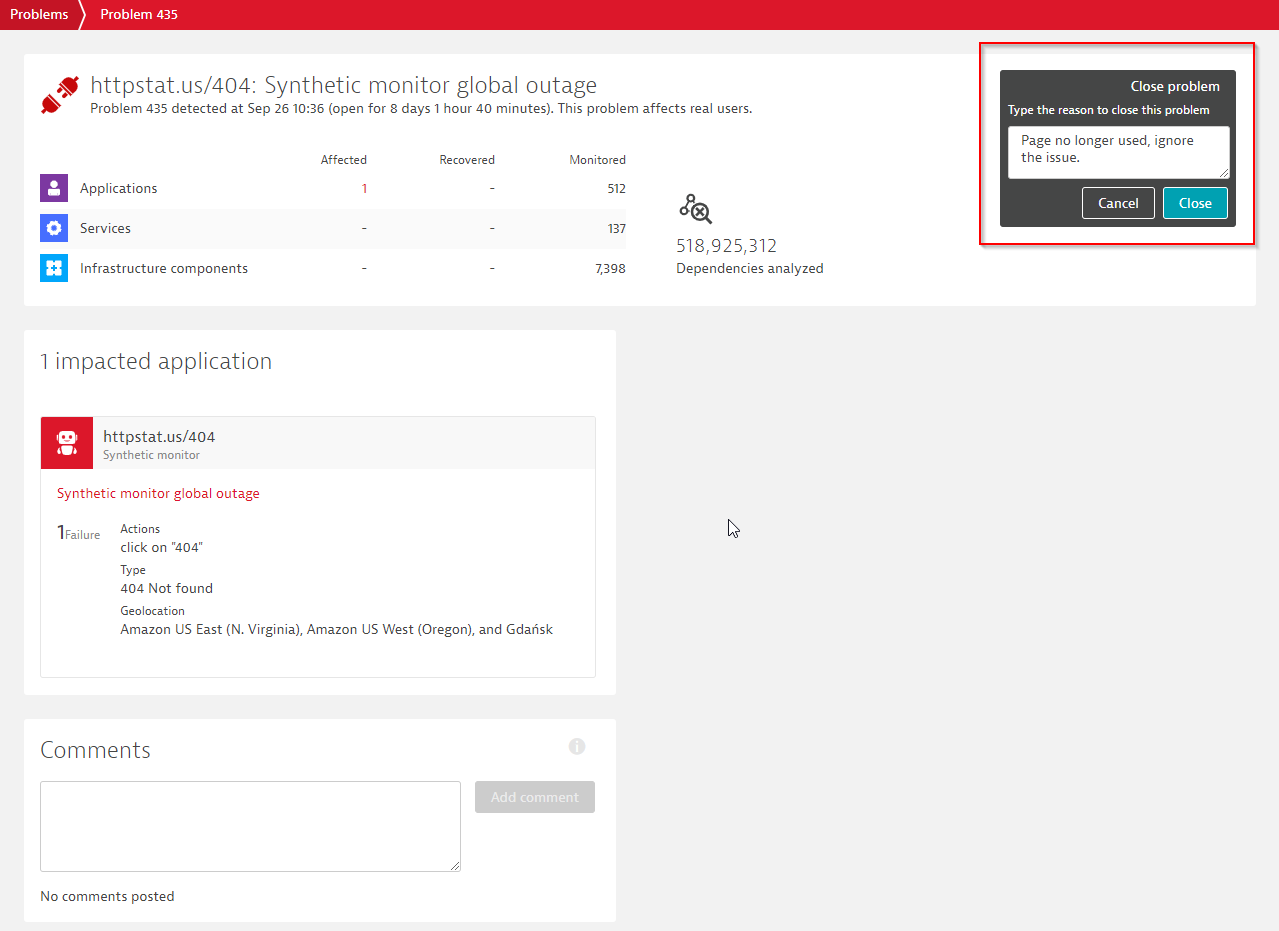The image size is (1279, 931).
Task: Click the Services row label
Action: pyautogui.click(x=105, y=228)
